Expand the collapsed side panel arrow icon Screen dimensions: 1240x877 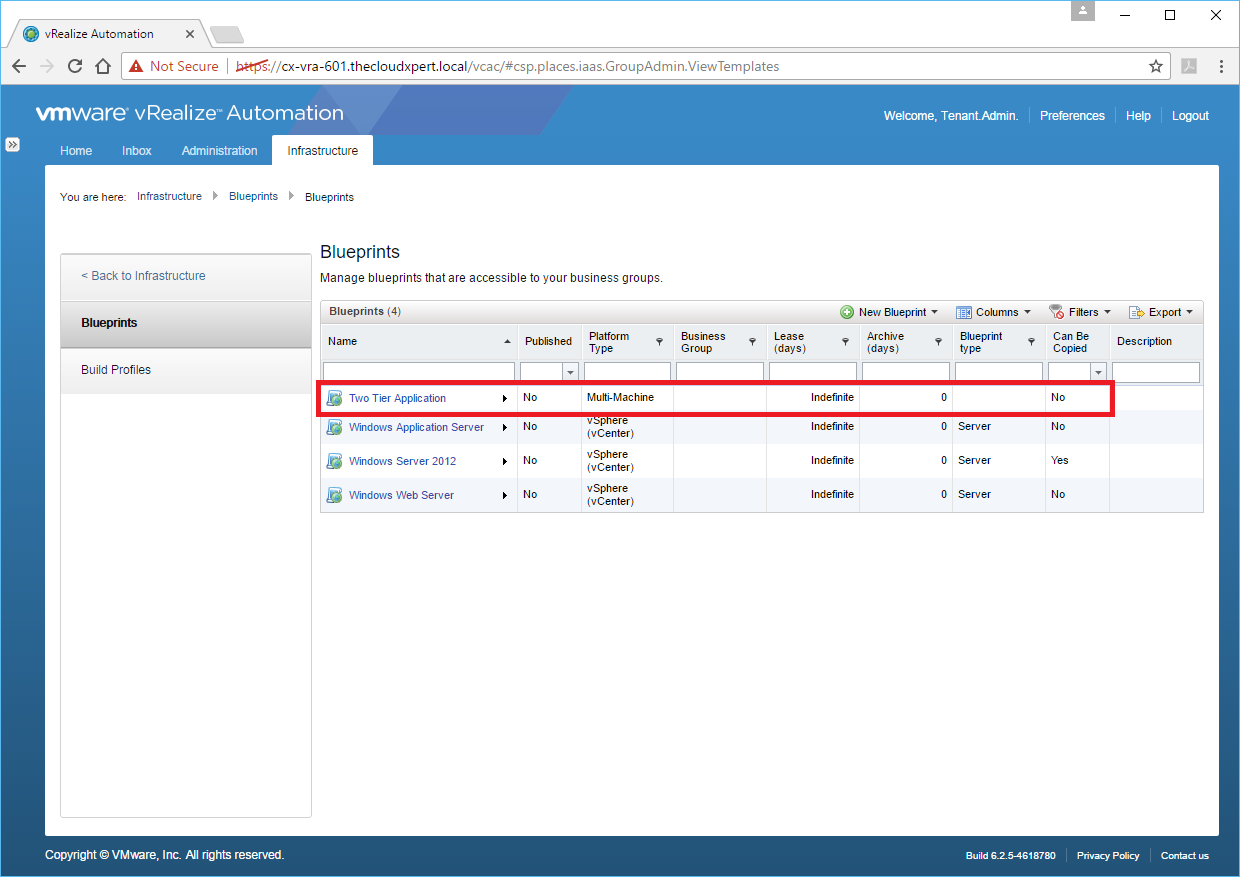[x=12, y=144]
